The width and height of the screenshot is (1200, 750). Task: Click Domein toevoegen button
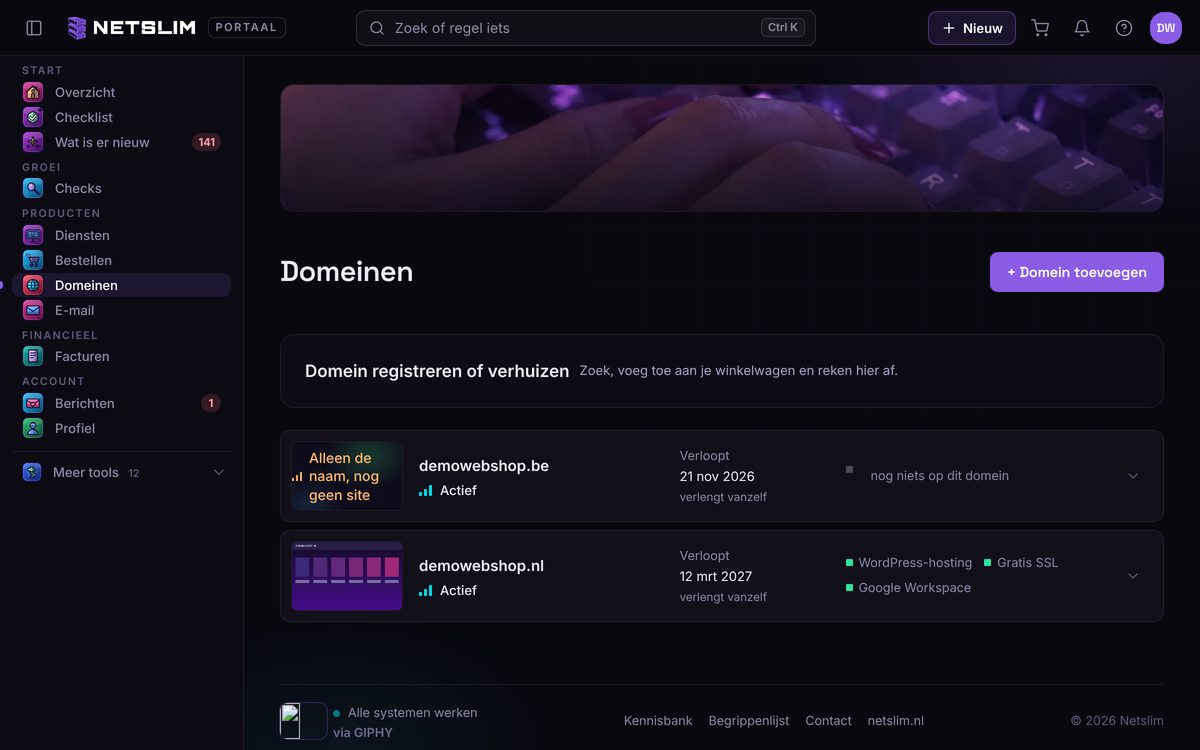click(1077, 272)
